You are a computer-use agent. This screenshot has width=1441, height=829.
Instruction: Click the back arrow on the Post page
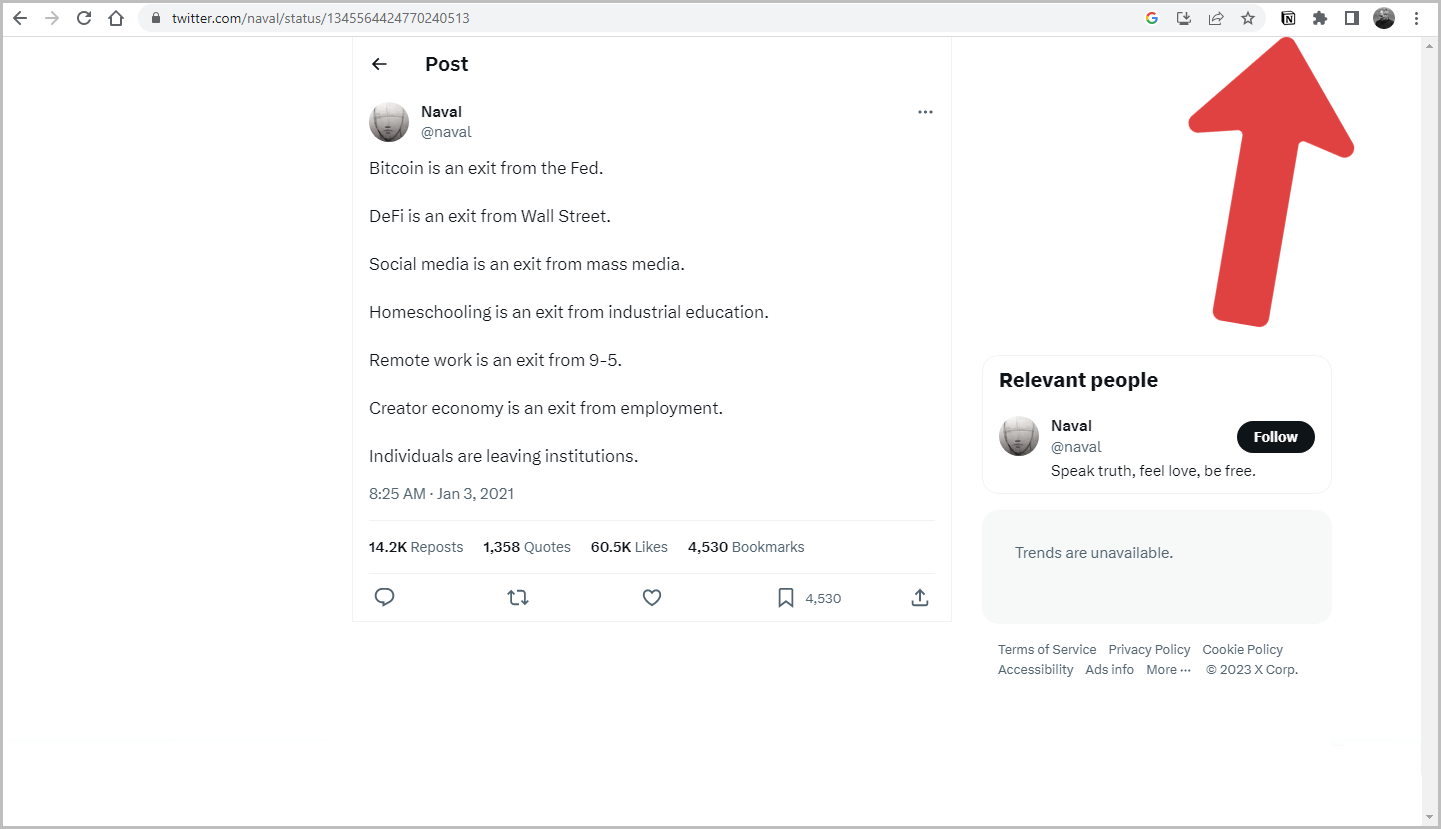click(x=379, y=64)
